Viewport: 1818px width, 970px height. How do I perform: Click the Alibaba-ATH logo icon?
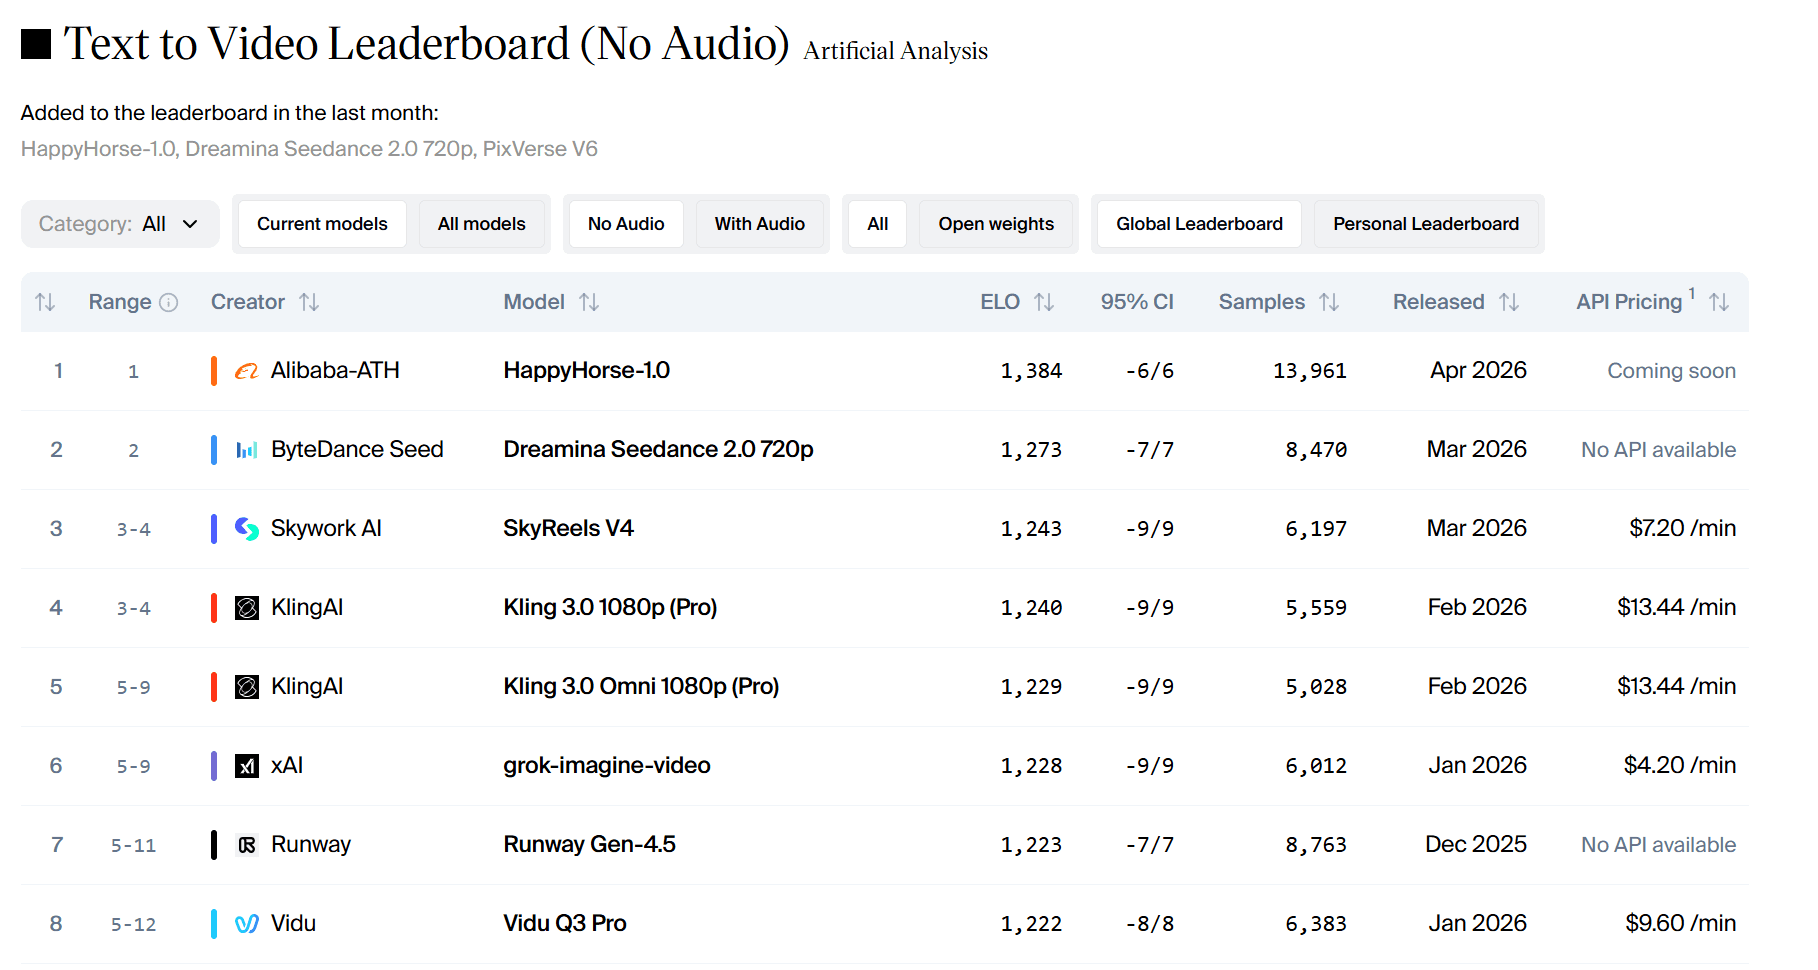click(x=246, y=371)
